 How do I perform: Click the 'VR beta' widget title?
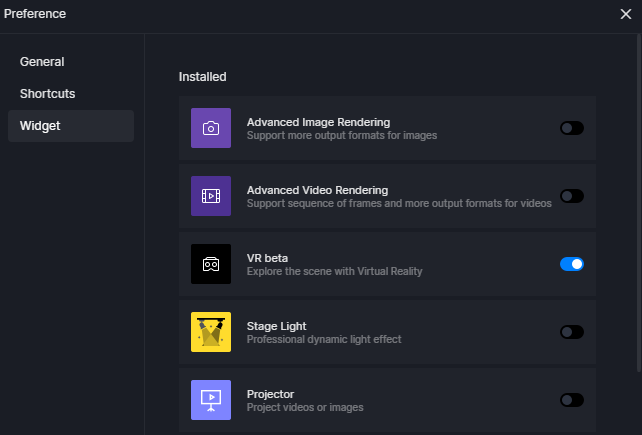(x=267, y=258)
